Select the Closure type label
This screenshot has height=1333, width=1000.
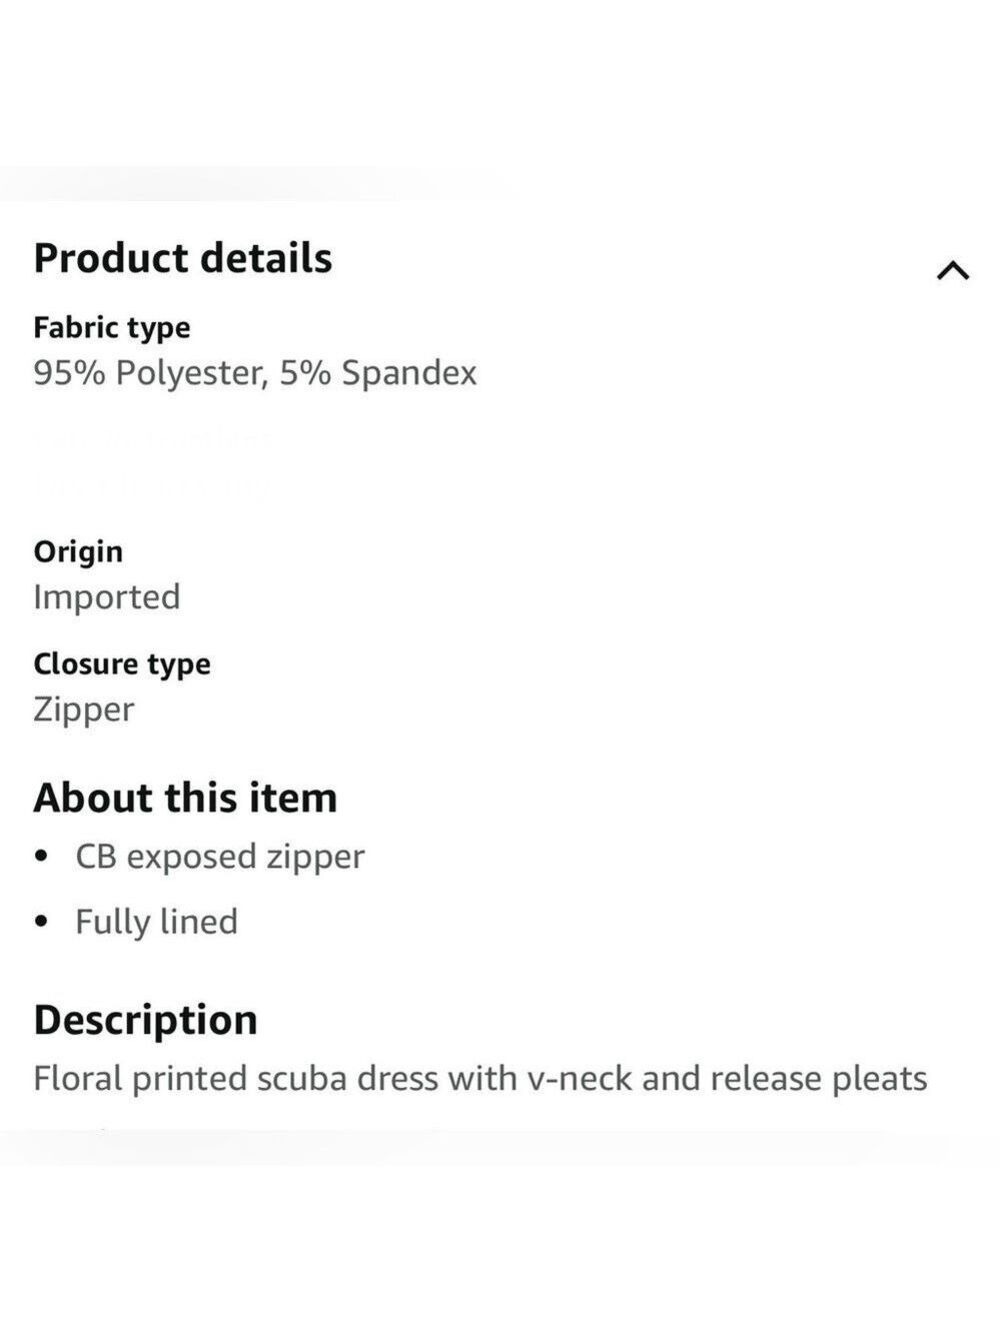122,664
